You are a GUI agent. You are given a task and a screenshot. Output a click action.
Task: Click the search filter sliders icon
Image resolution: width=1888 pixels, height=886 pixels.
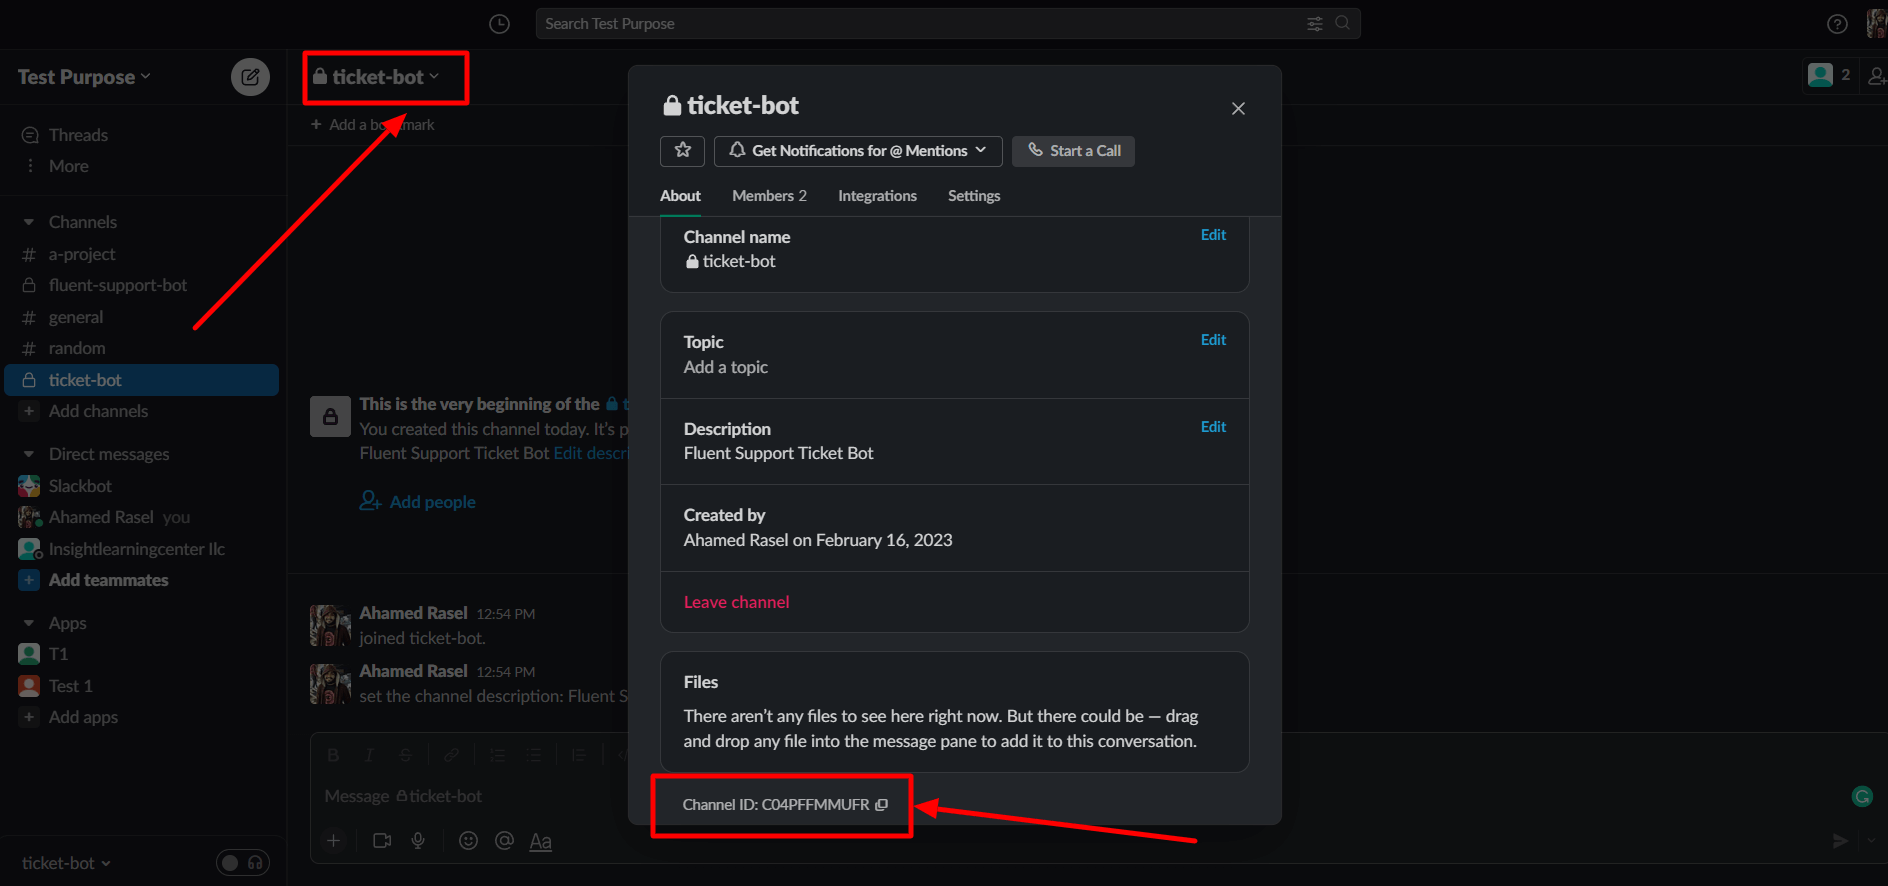[1315, 23]
